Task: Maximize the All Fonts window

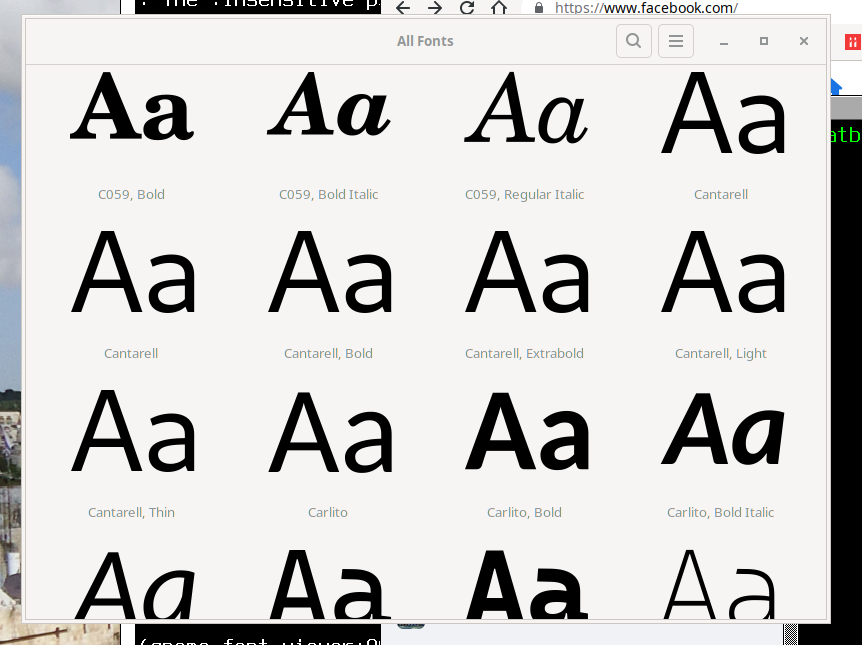Action: point(764,41)
